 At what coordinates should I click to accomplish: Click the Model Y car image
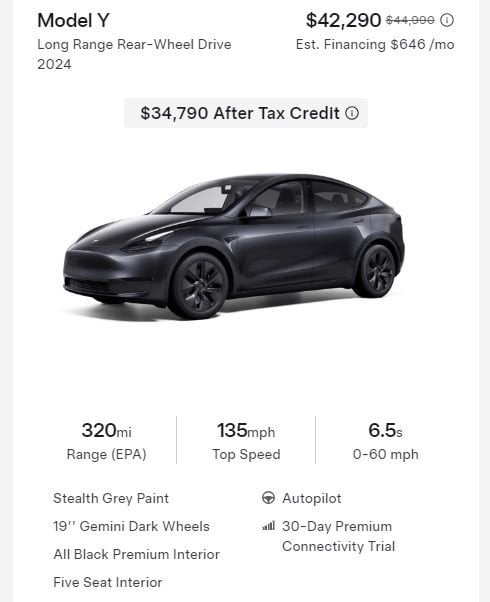click(233, 246)
